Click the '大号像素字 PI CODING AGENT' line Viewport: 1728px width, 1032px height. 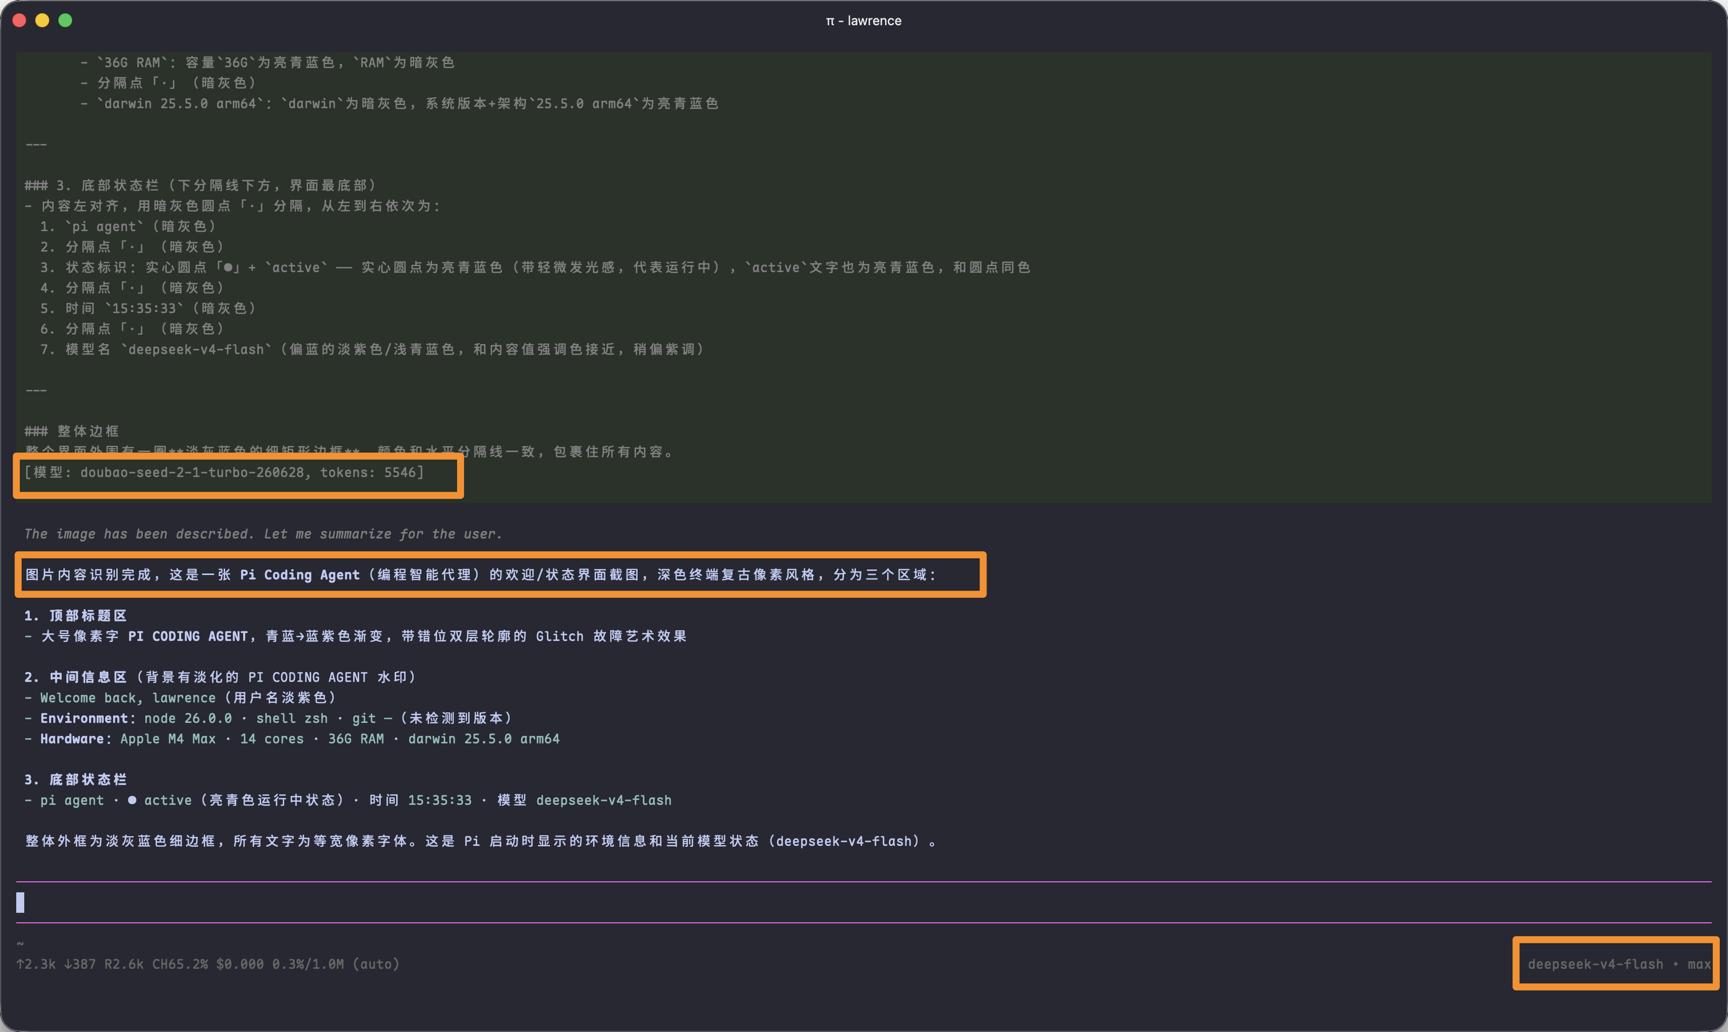point(356,636)
